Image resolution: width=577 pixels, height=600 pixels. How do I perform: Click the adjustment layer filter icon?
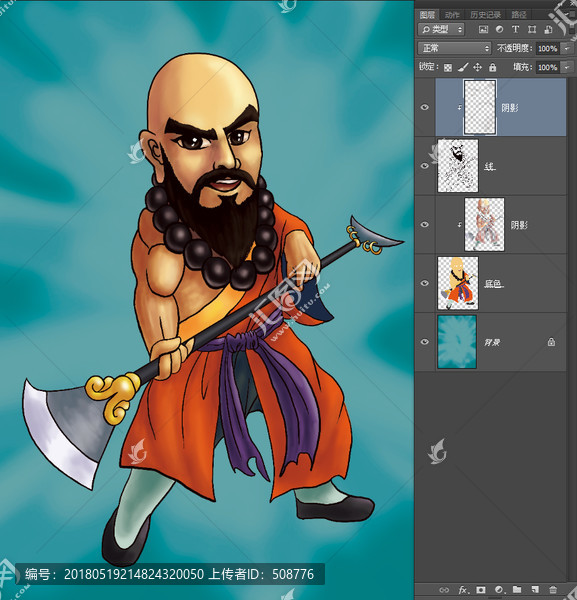tap(499, 29)
